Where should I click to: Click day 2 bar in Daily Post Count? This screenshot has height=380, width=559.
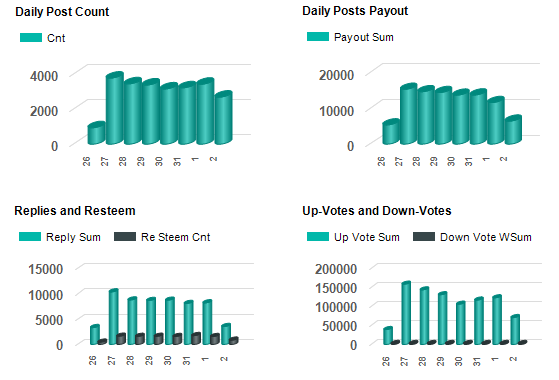(224, 118)
